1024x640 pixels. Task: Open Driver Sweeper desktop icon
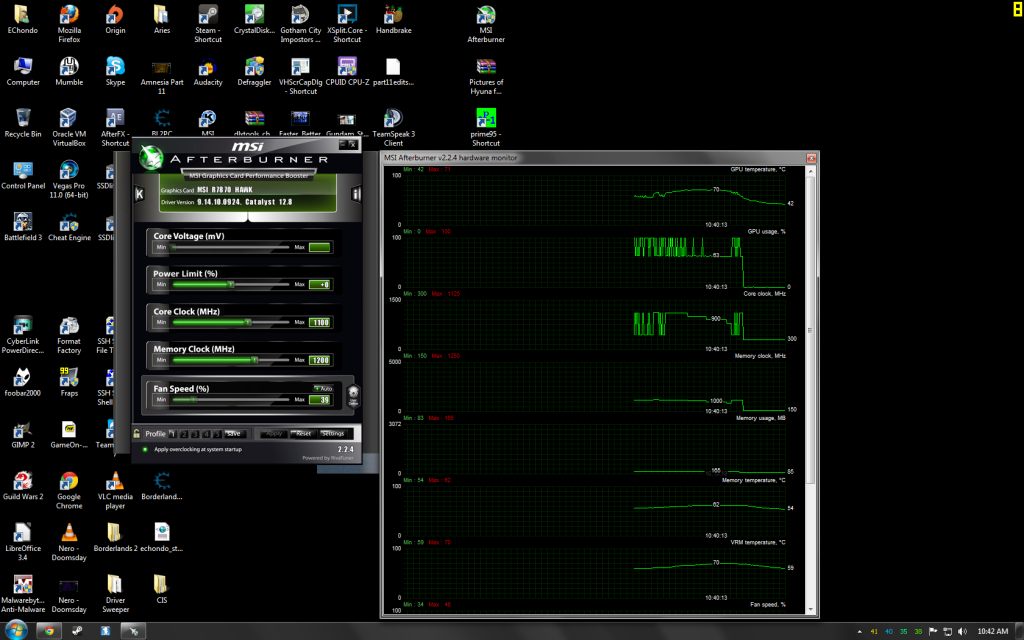[115, 594]
